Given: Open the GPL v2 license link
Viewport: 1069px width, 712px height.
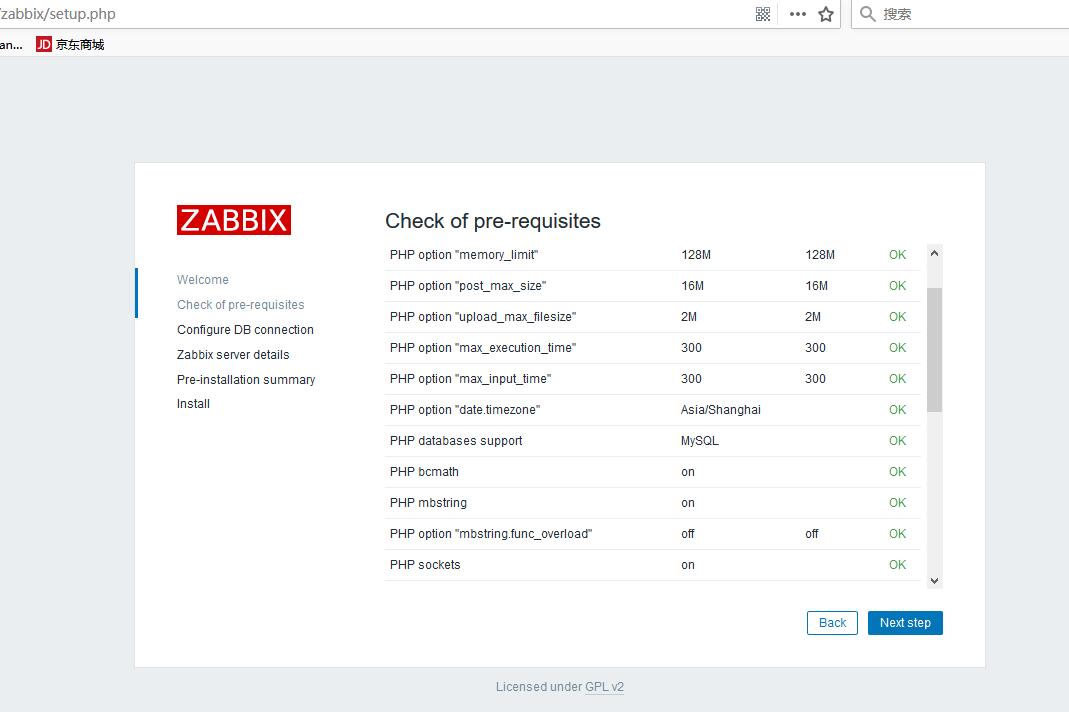Looking at the screenshot, I should pyautogui.click(x=605, y=687).
